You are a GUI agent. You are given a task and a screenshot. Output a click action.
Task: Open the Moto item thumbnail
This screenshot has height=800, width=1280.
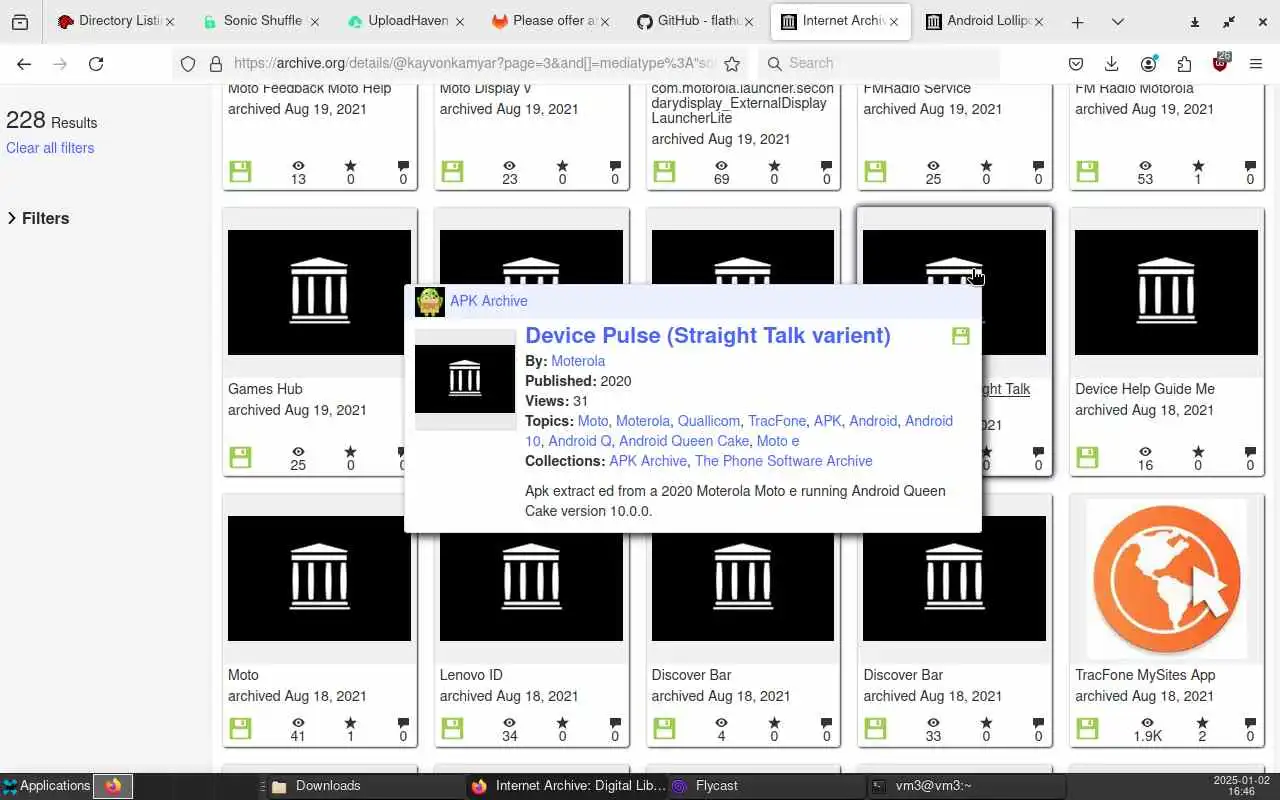tap(319, 579)
